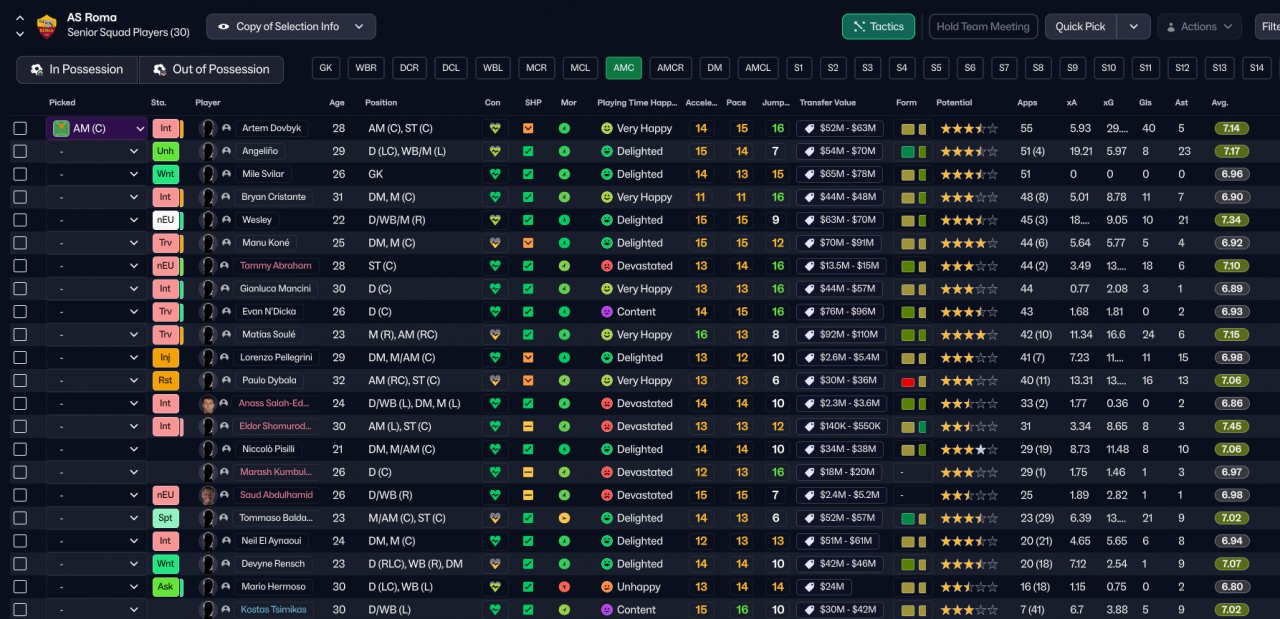Open Kostas Tsimikas's player name link
This screenshot has height=619, width=1280.
pyautogui.click(x=273, y=610)
